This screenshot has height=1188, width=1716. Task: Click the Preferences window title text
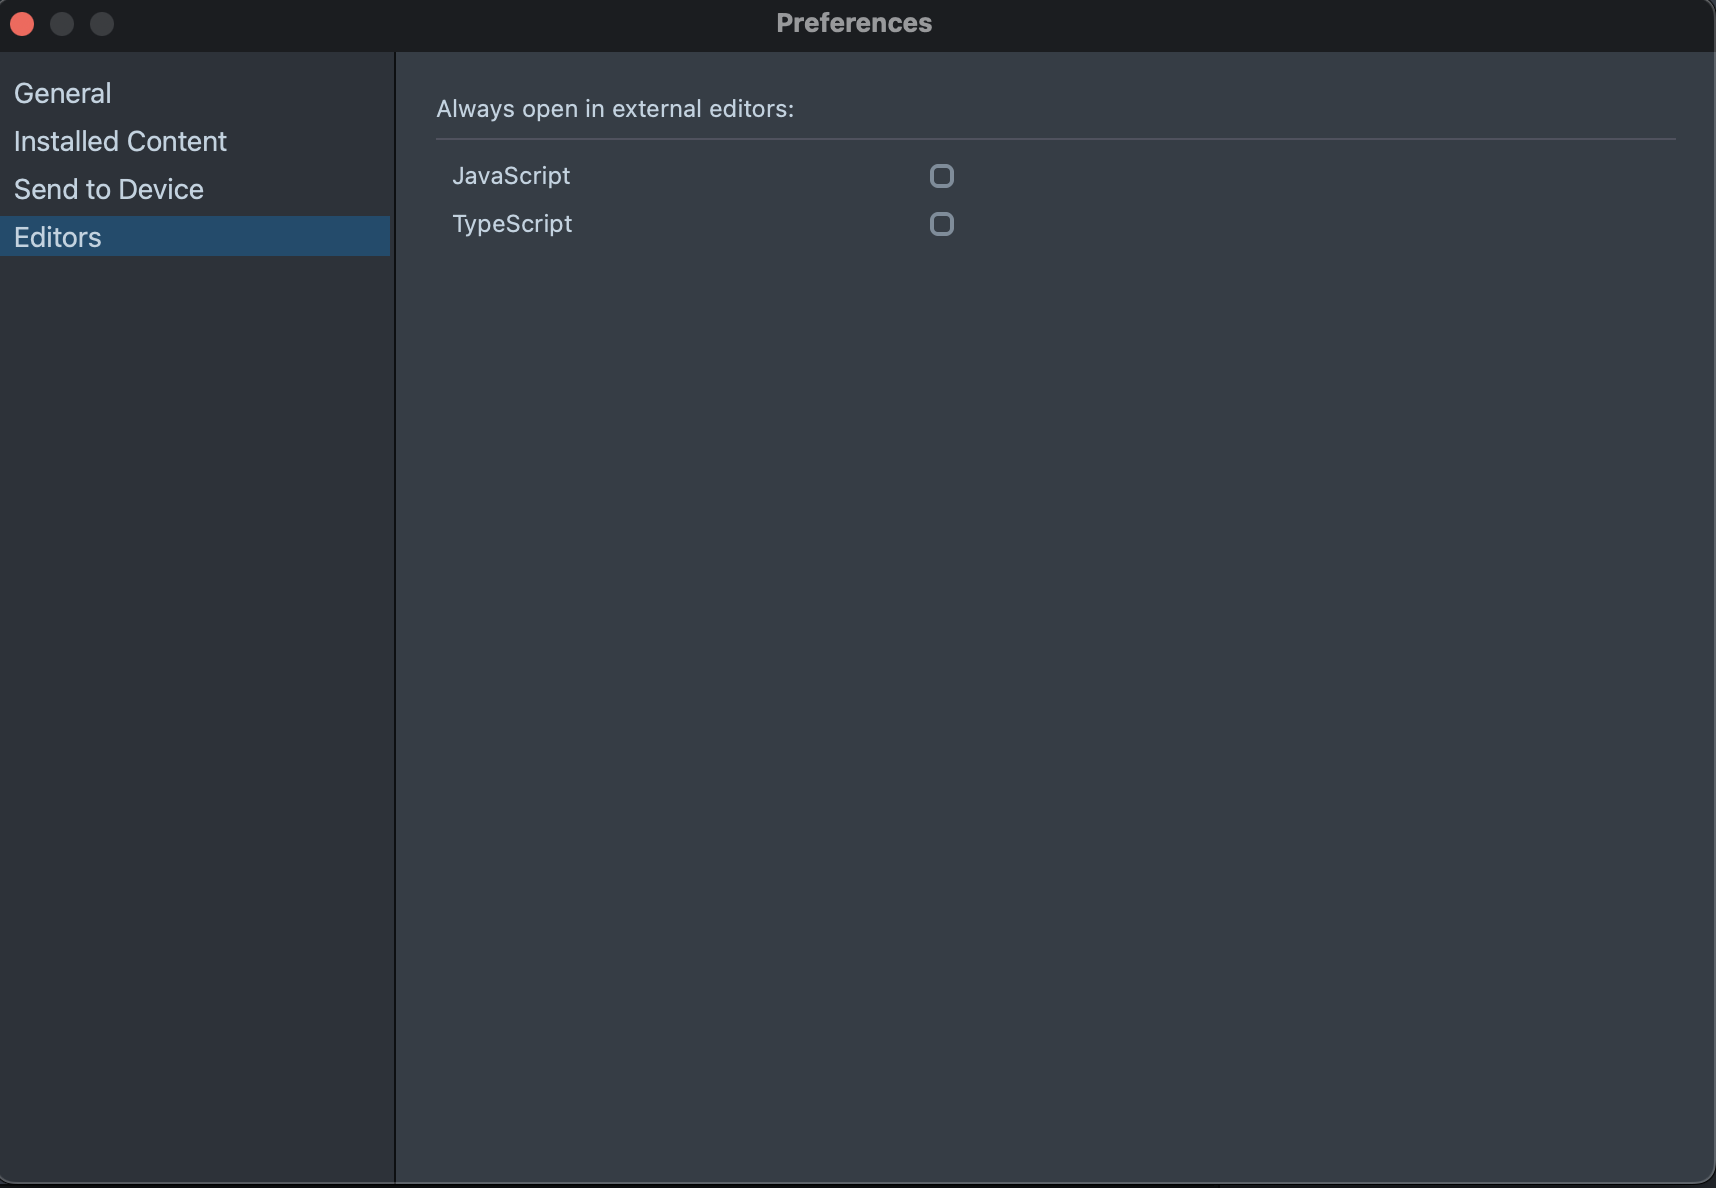854,23
